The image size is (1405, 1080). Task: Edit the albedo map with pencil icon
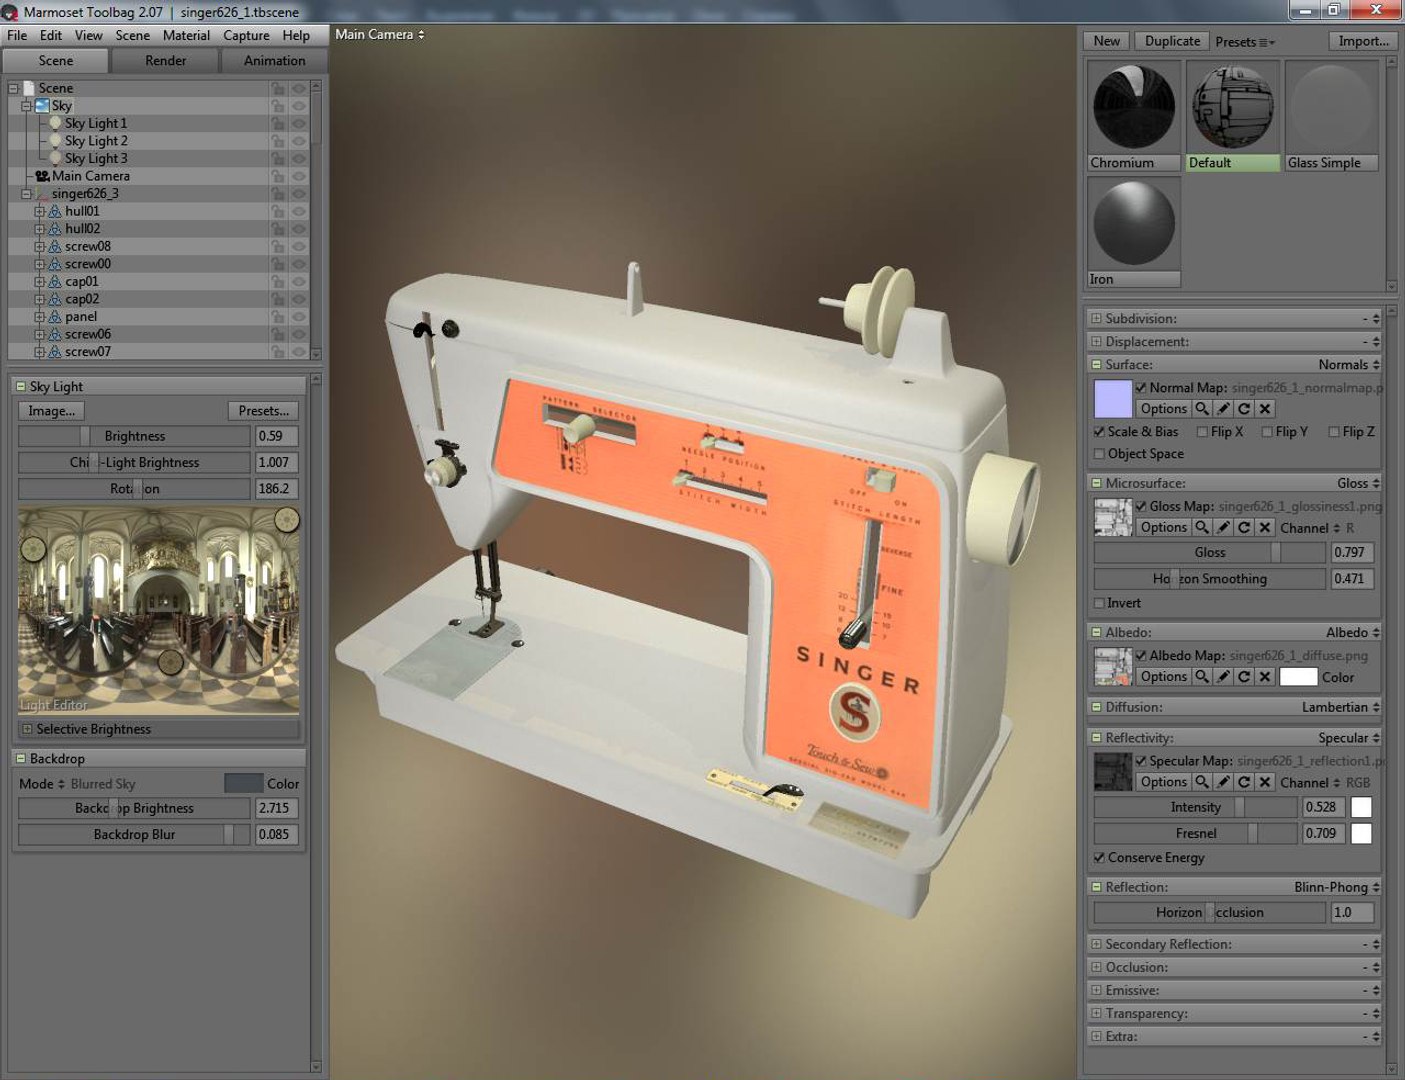(x=1223, y=677)
